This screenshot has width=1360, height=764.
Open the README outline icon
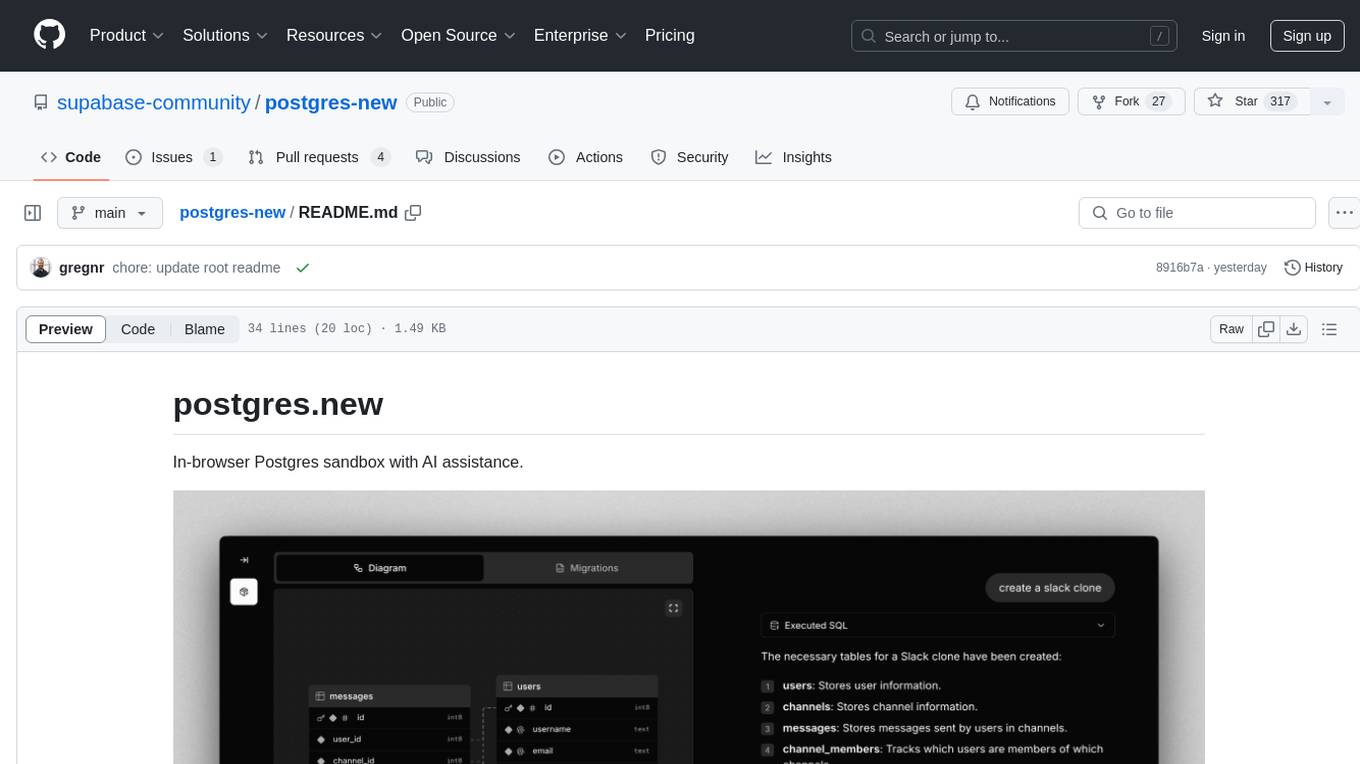point(1329,329)
